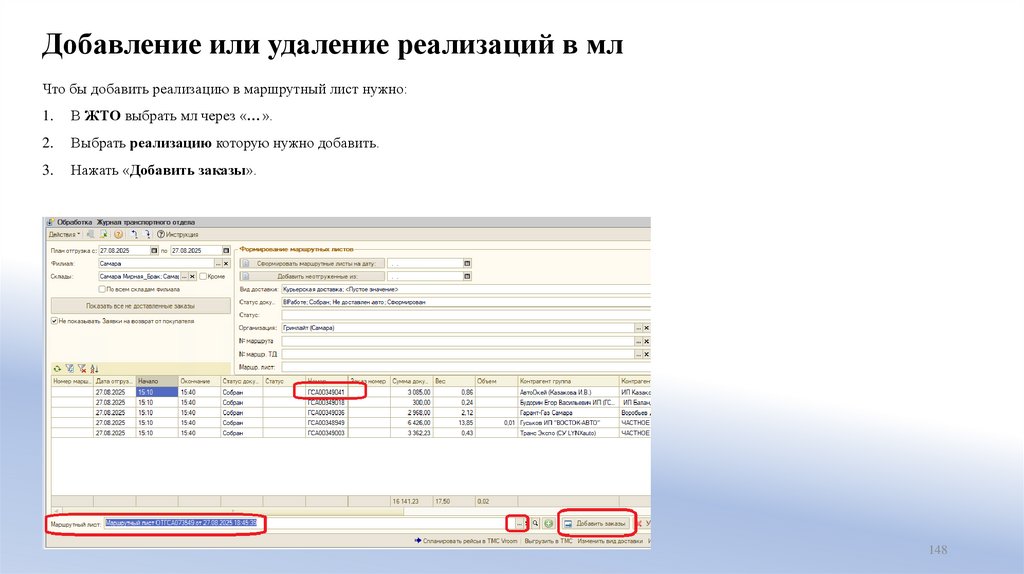Image resolution: width=1024 pixels, height=574 pixels.
Task: Click the green refresh icon above the table
Action: tap(57, 368)
